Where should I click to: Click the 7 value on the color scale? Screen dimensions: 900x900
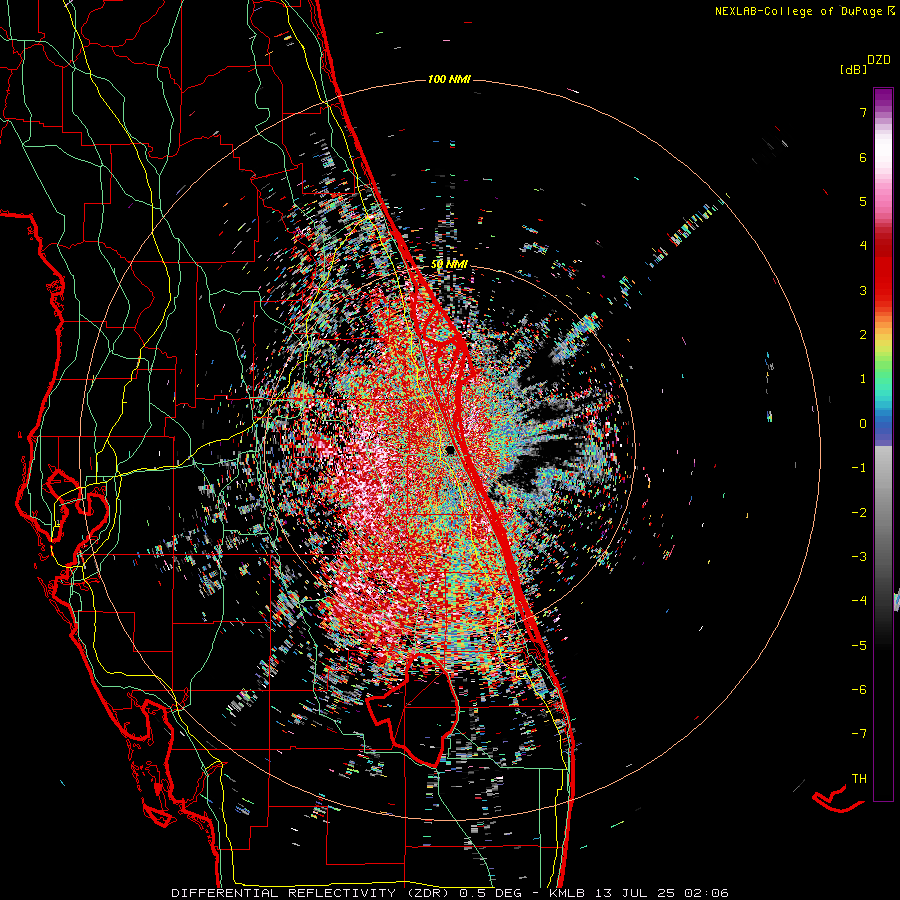click(x=863, y=112)
